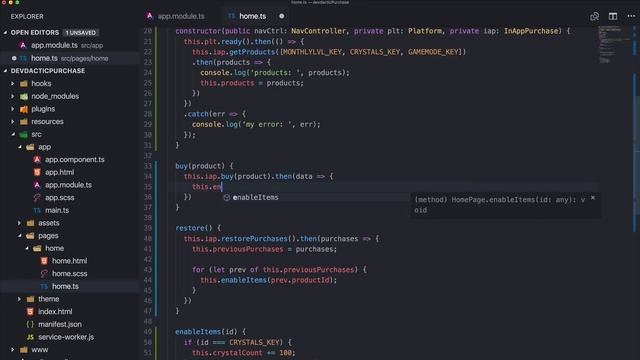640x360 pixels.
Task: Click the Angular icon beside app.component.ts
Action: tap(37, 160)
